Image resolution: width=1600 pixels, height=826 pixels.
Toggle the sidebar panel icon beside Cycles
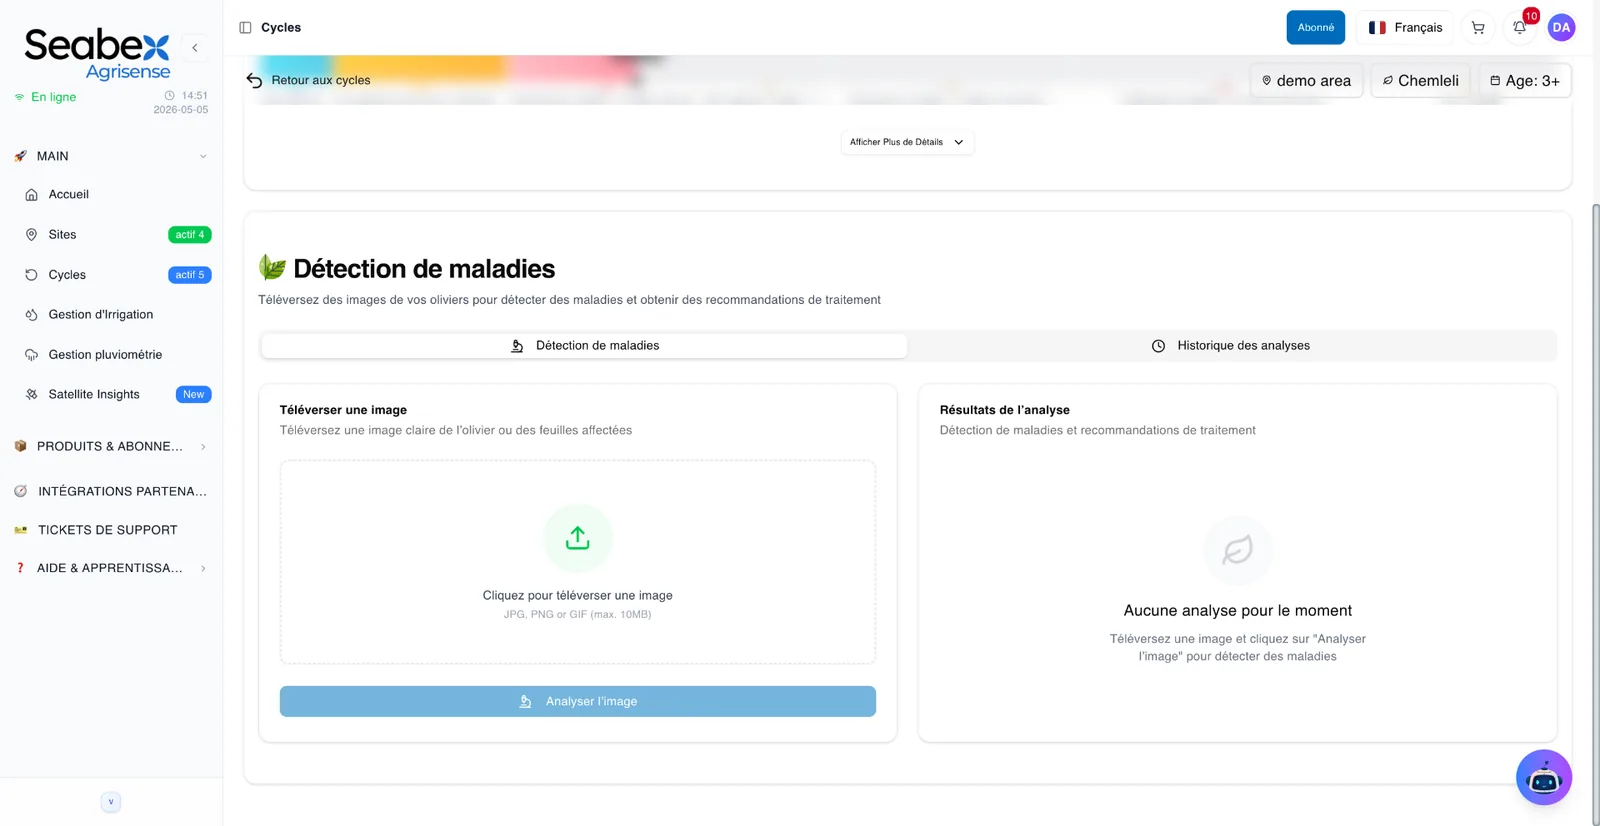(x=245, y=28)
